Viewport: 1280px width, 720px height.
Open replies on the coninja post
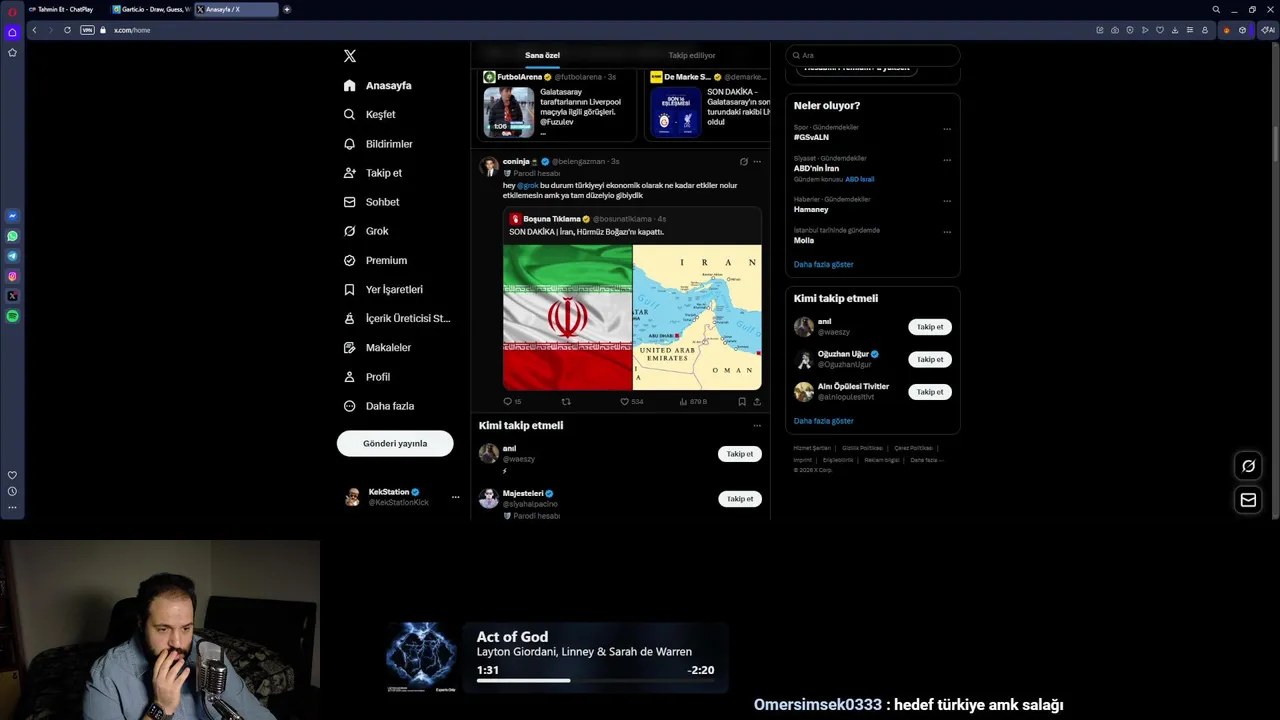[508, 401]
